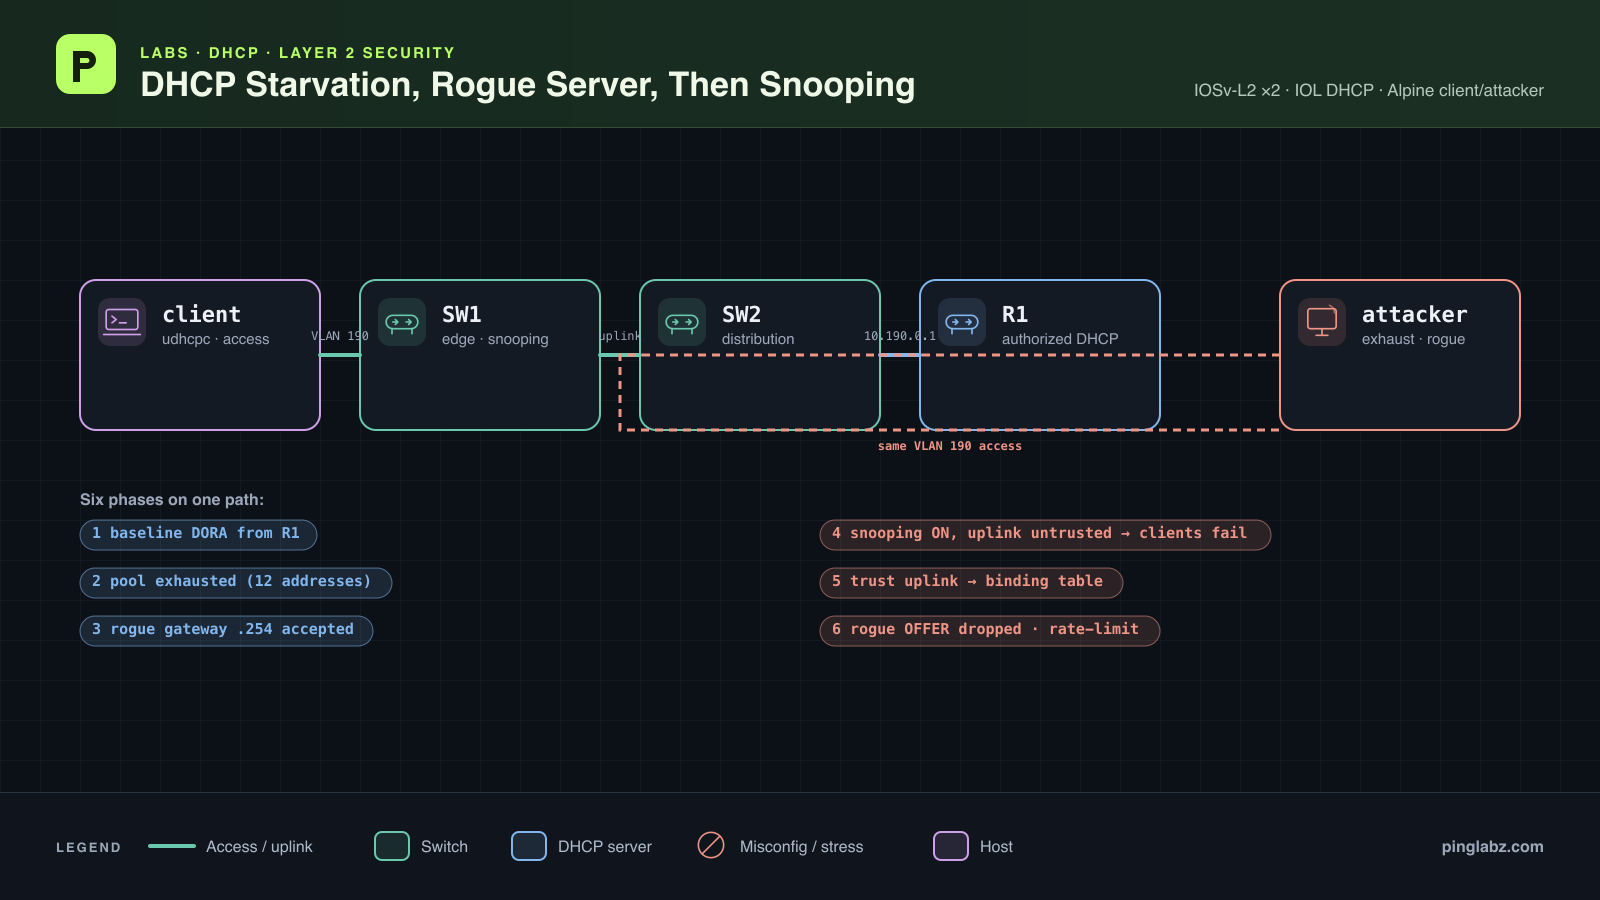Select phase 6 rogue OFFER dropped pill
The height and width of the screenshot is (900, 1600).
(x=990, y=630)
